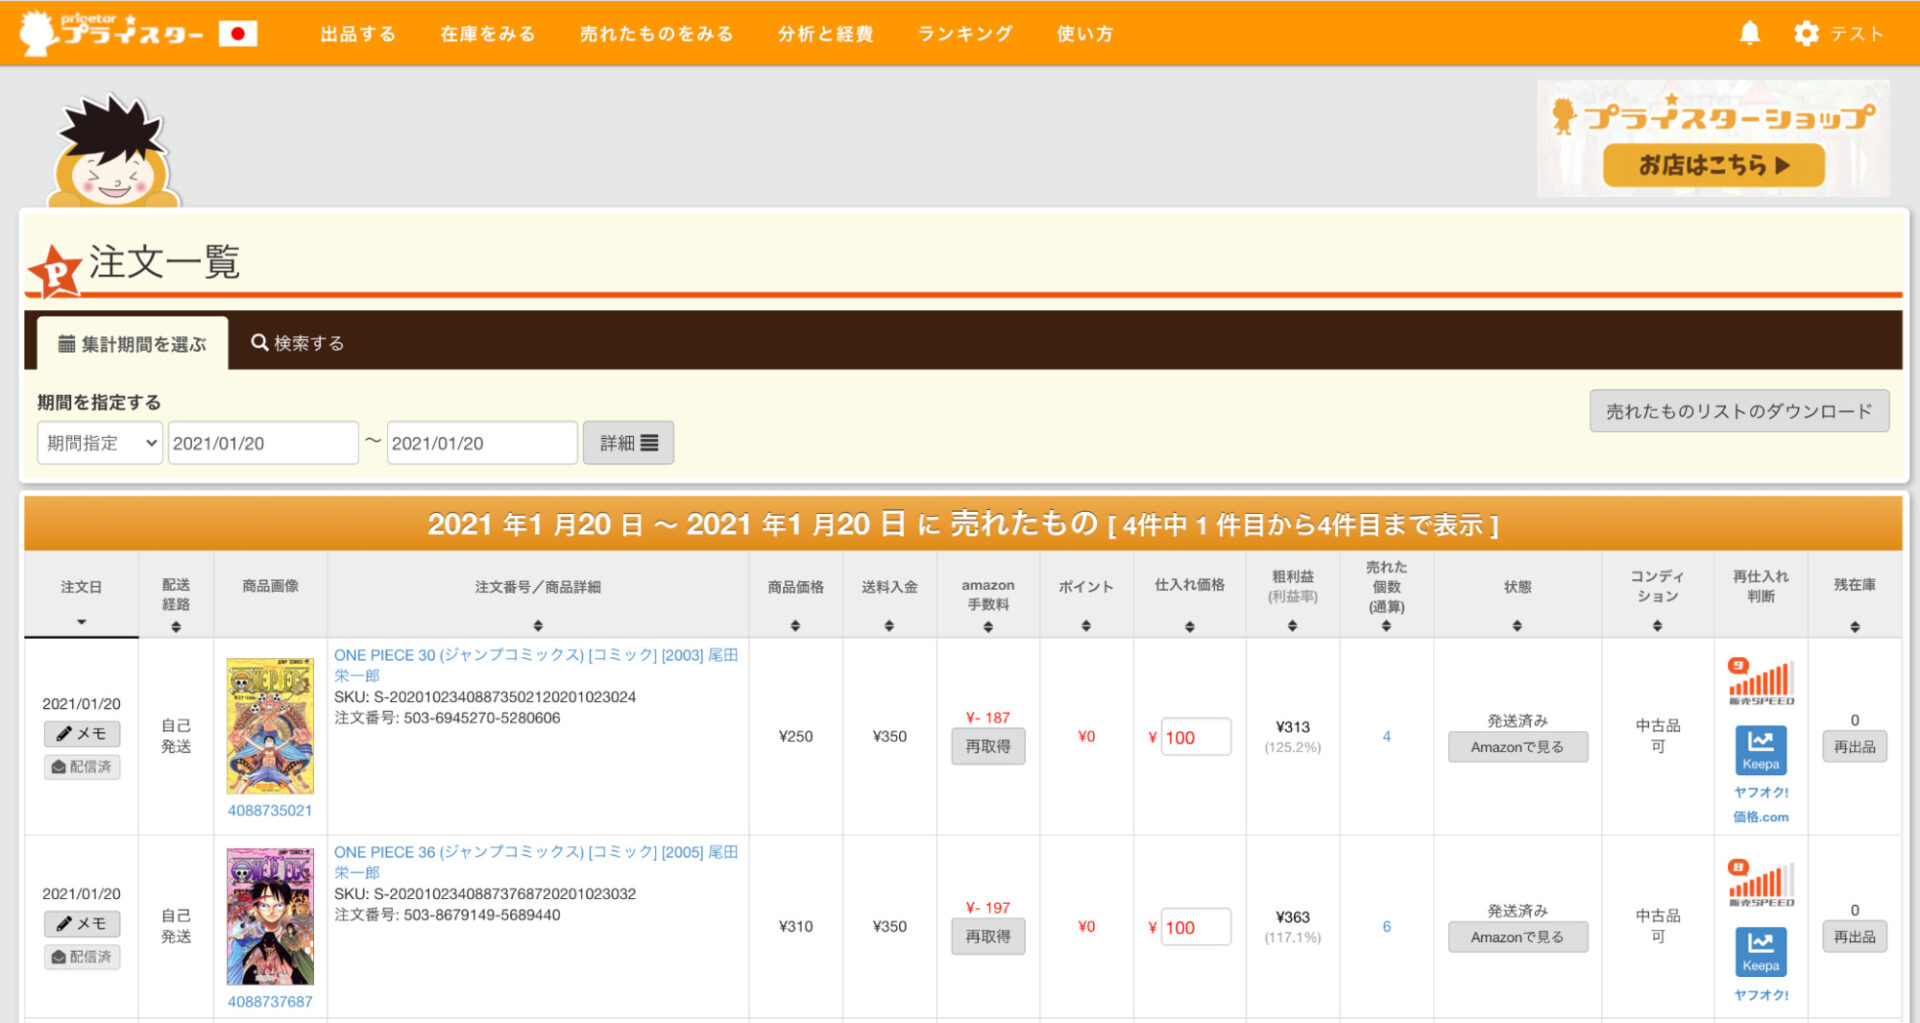Open 使い方 menu
1920x1023 pixels.
coord(1085,34)
